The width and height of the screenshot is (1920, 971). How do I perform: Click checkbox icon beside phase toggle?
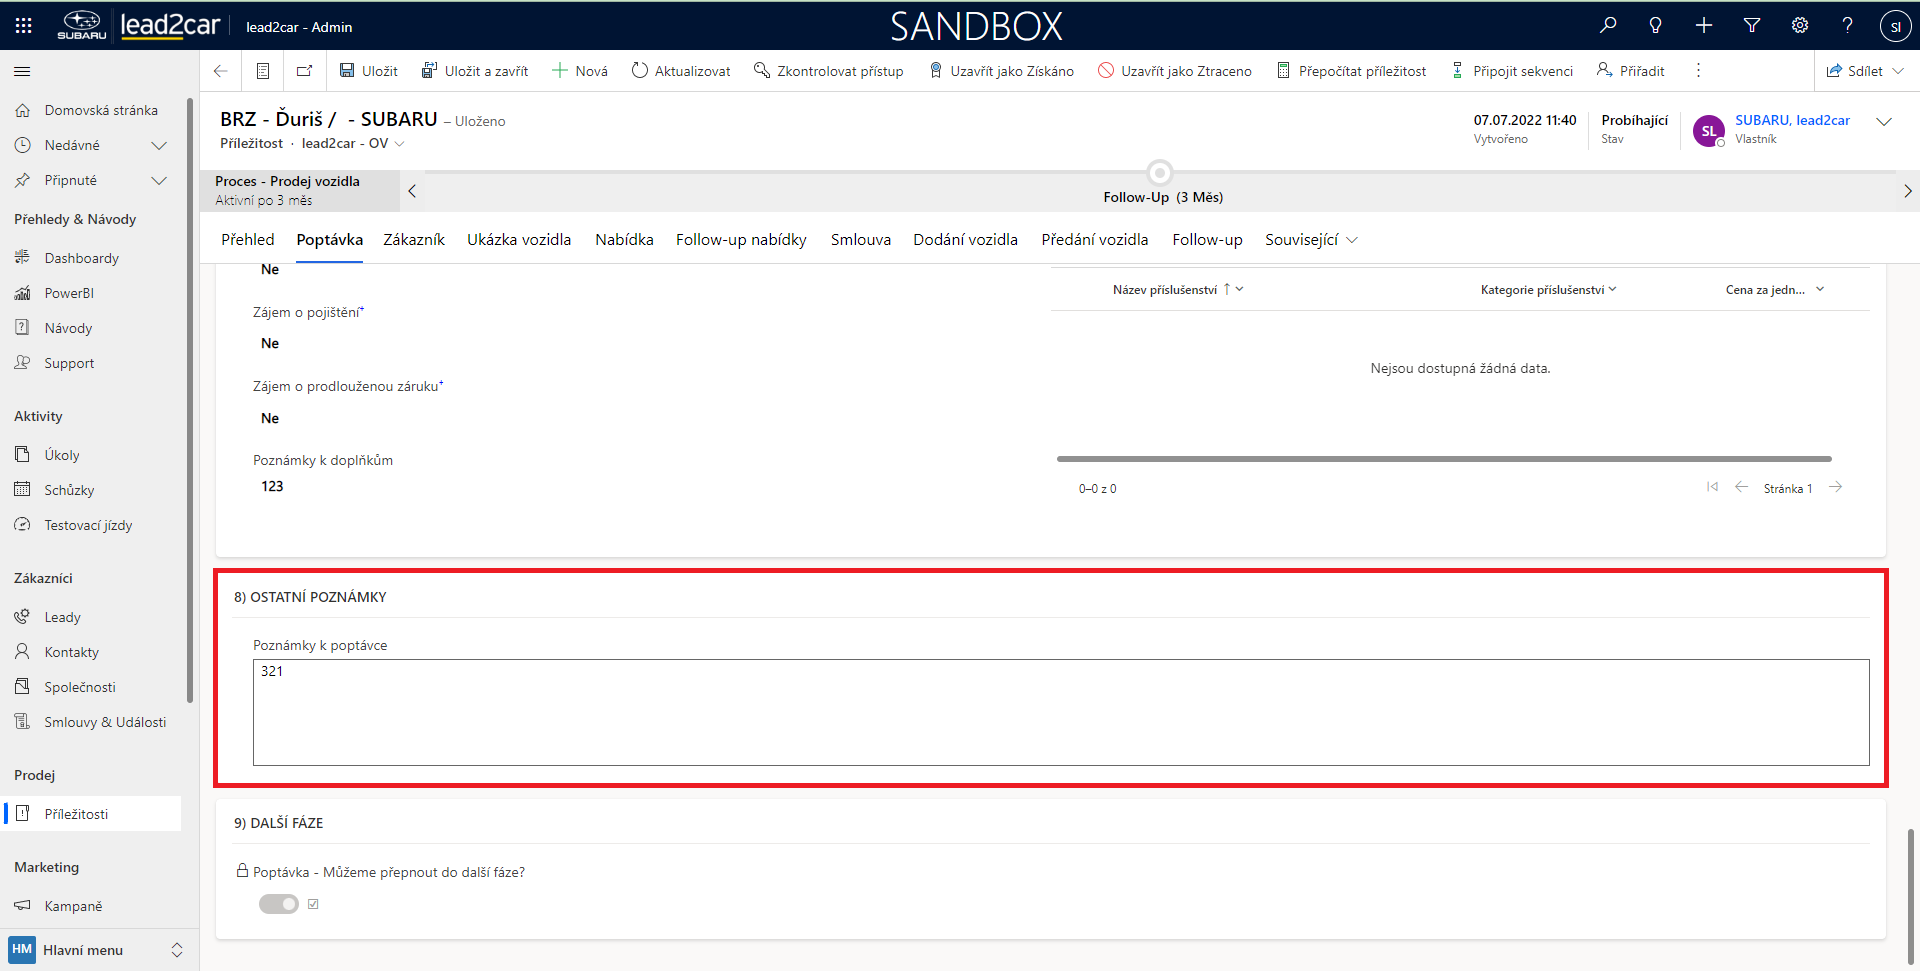[x=313, y=904]
